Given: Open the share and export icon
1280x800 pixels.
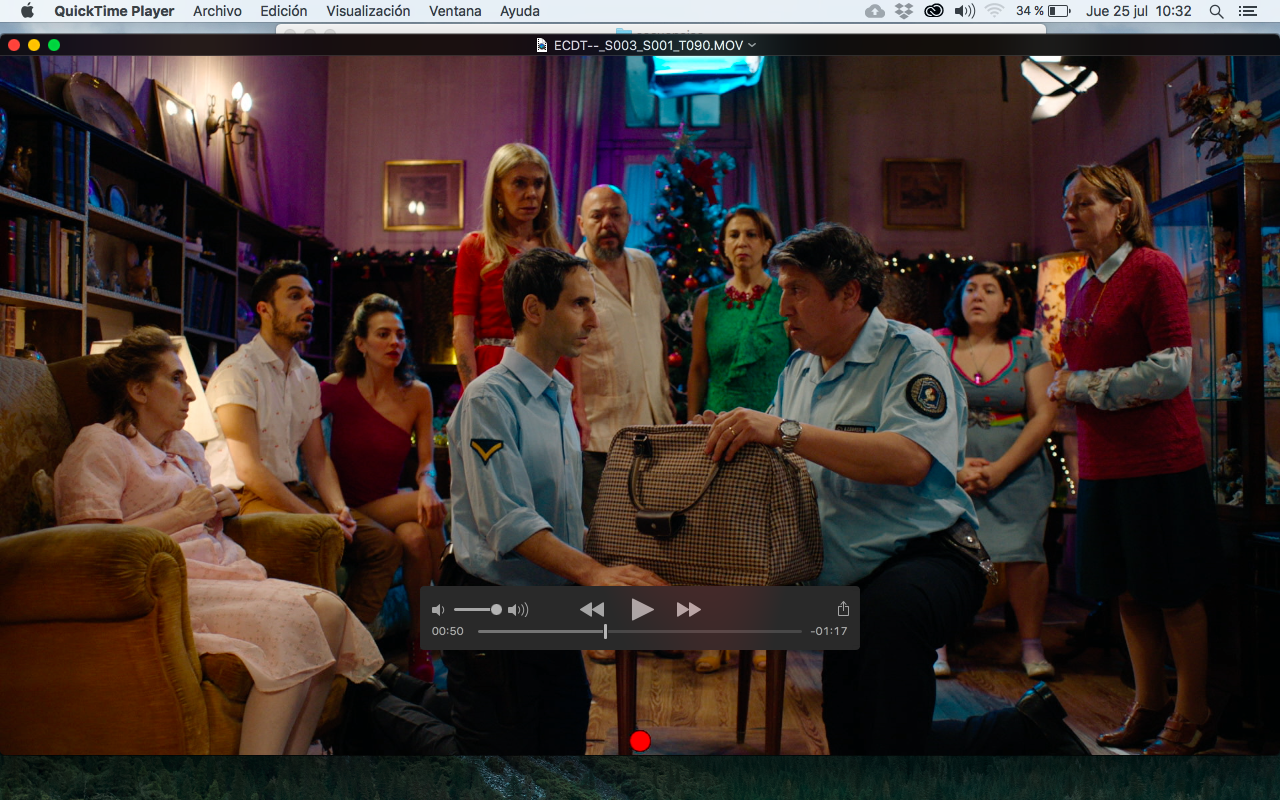Looking at the screenshot, I should (x=843, y=609).
